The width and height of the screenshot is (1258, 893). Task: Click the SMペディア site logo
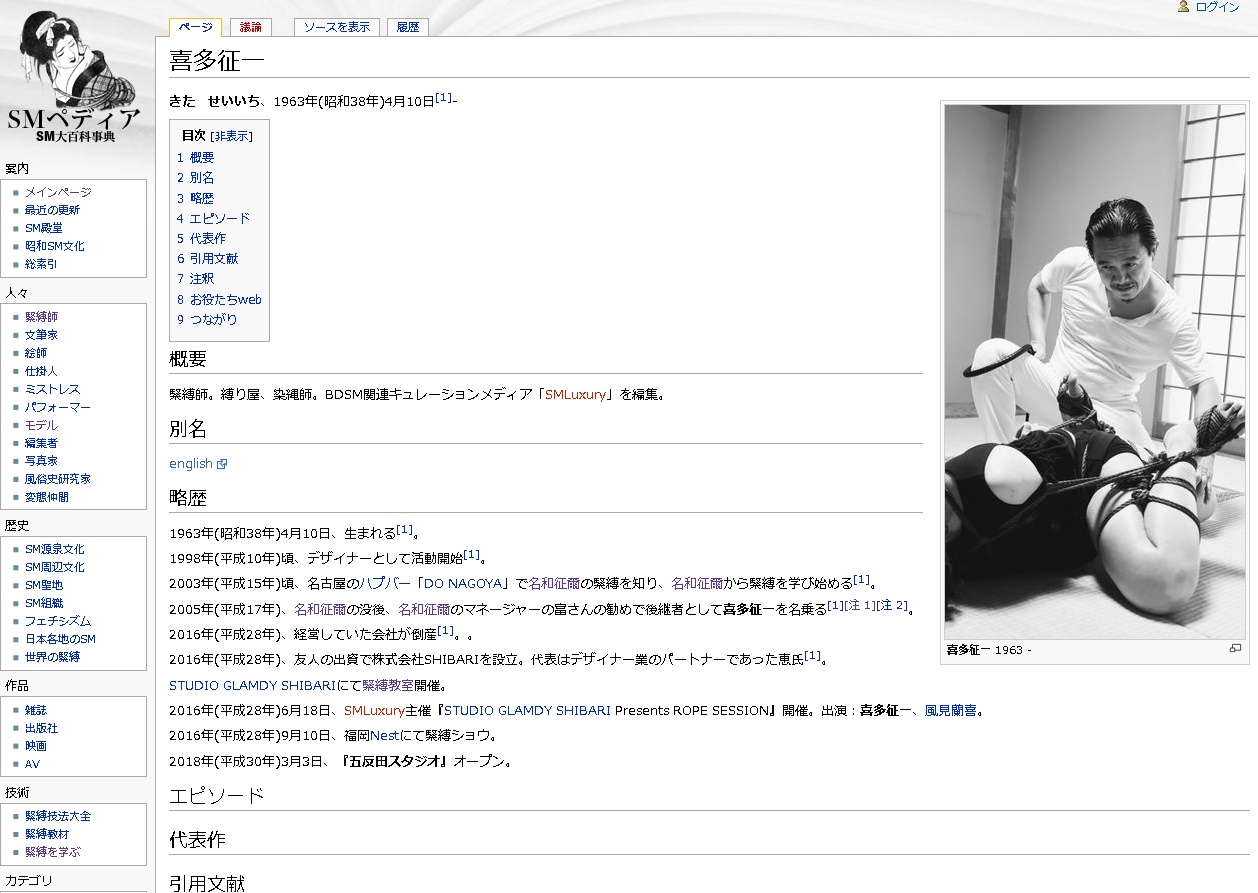tap(74, 77)
